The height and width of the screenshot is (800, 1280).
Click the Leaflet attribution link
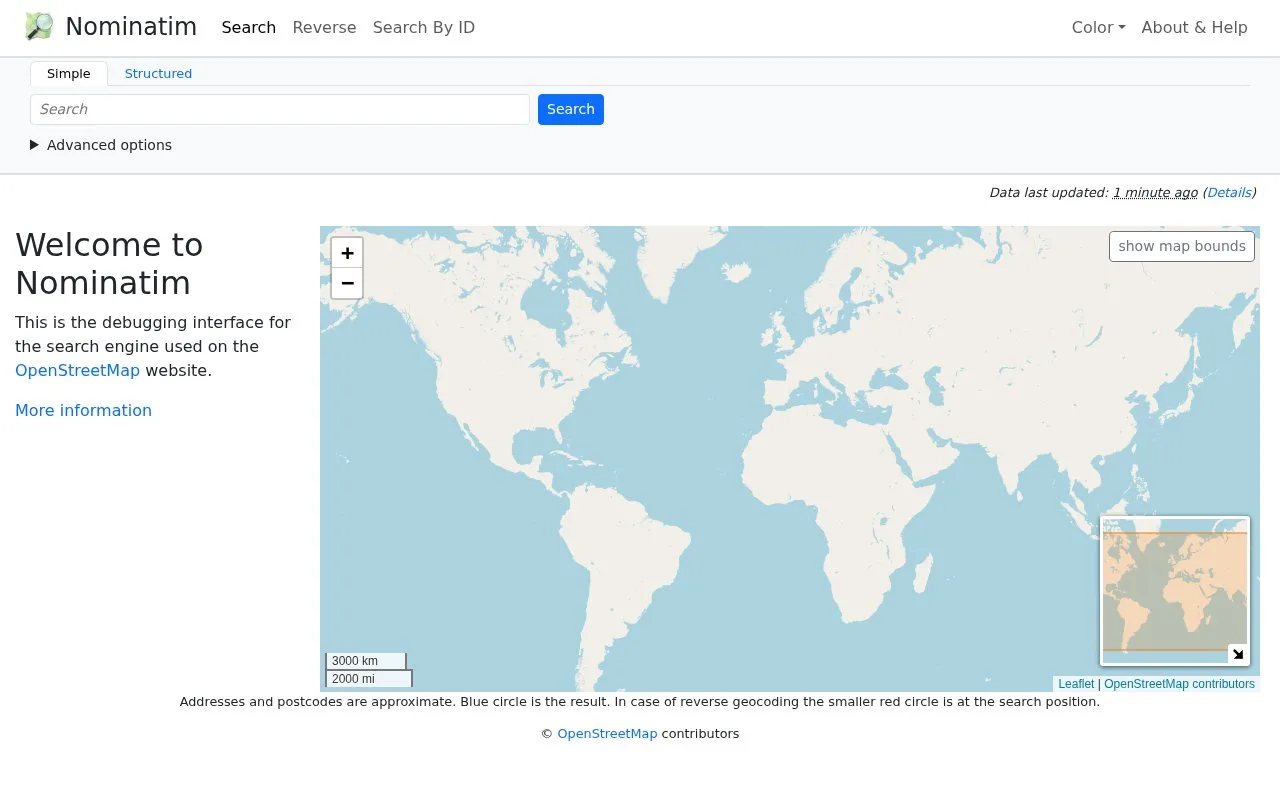point(1076,684)
